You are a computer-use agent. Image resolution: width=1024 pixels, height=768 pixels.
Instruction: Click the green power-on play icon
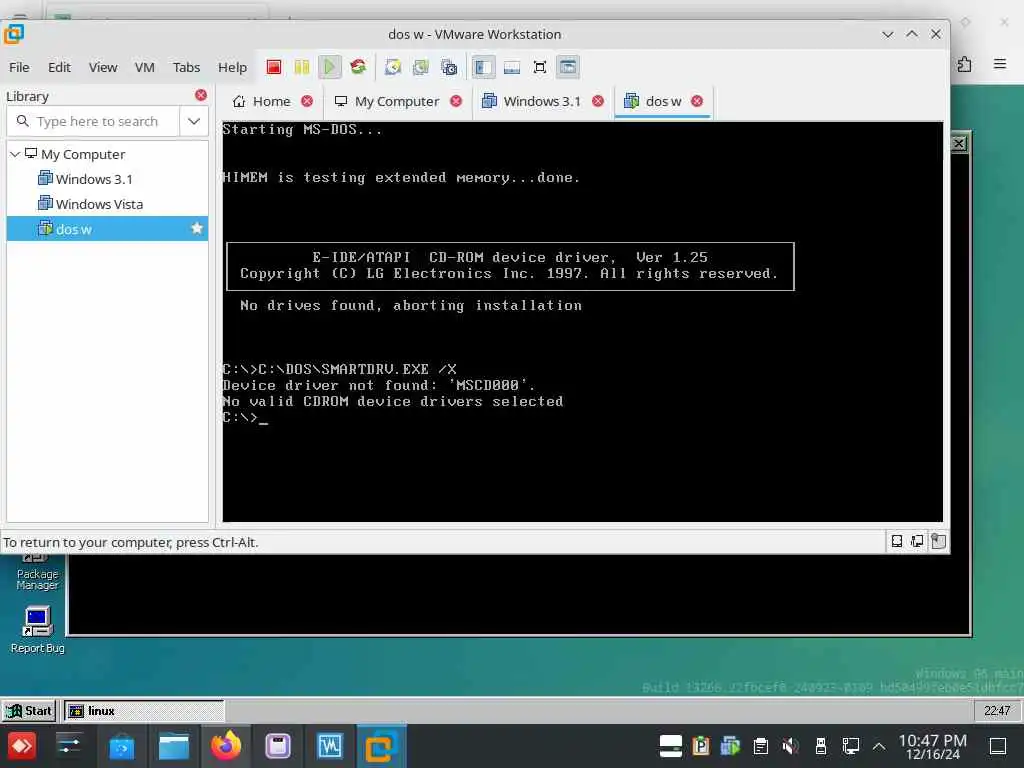pyautogui.click(x=330, y=67)
